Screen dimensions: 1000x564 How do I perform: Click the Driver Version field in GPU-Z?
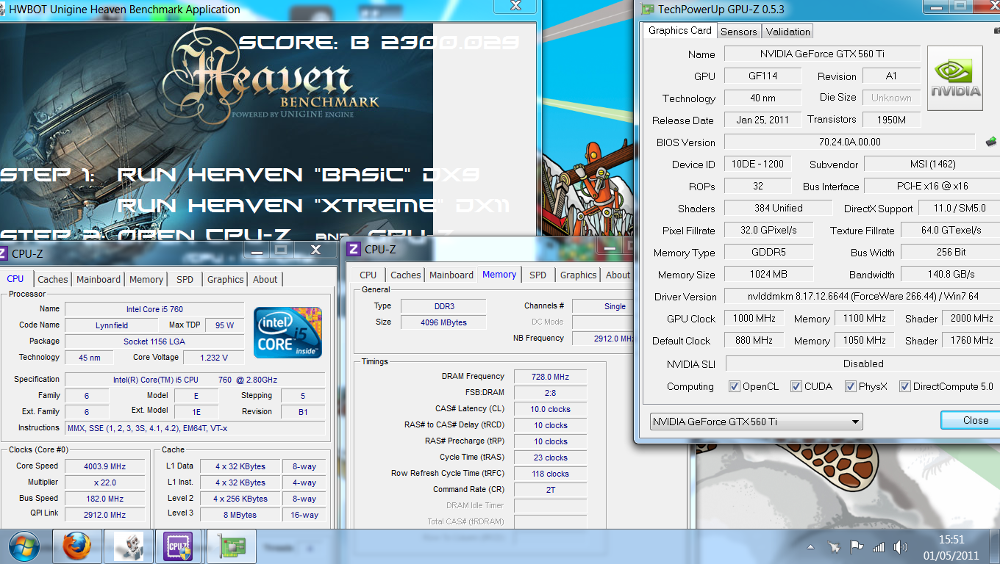pos(862,296)
